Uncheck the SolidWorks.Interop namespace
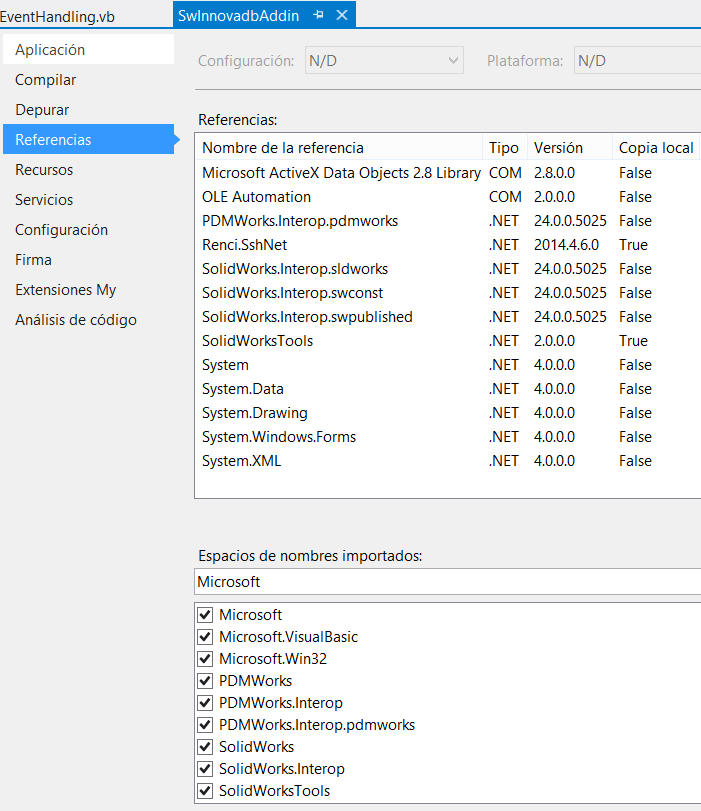Screen dimensions: 701x811 point(205,769)
